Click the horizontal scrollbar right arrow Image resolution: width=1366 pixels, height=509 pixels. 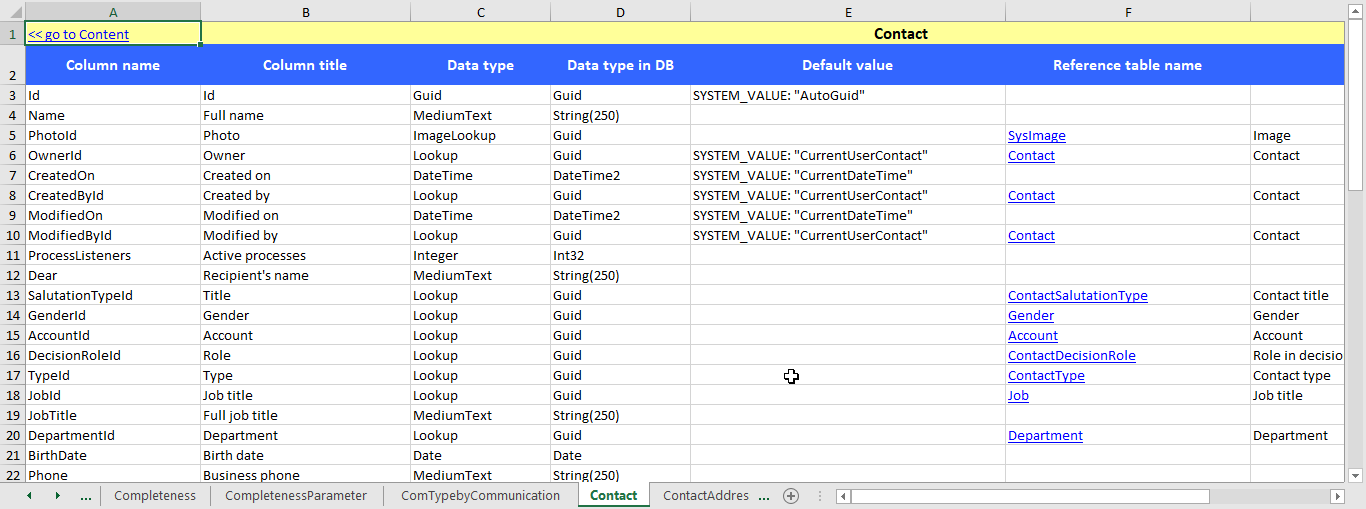click(1337, 497)
